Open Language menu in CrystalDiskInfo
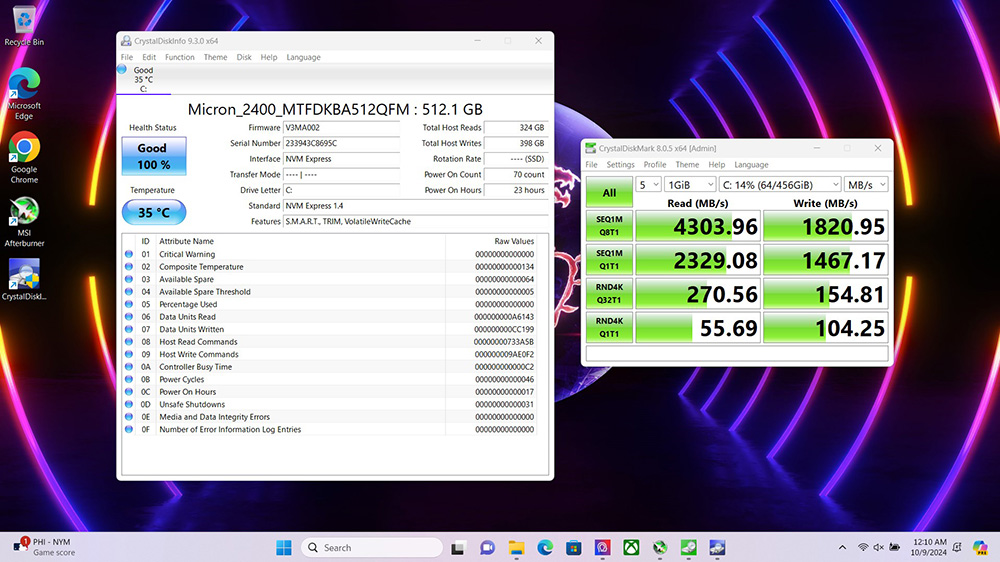 click(303, 57)
